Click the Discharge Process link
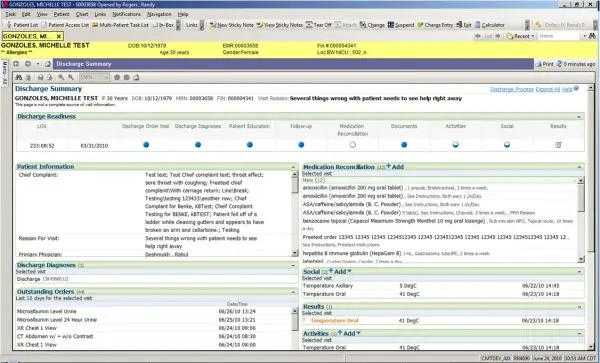600x363 pixels. point(512,89)
